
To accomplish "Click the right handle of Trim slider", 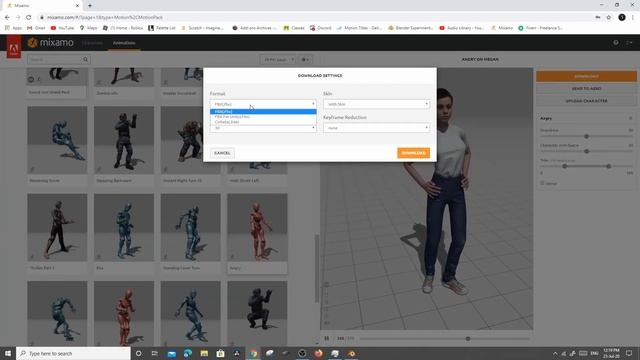I will tap(609, 166).
